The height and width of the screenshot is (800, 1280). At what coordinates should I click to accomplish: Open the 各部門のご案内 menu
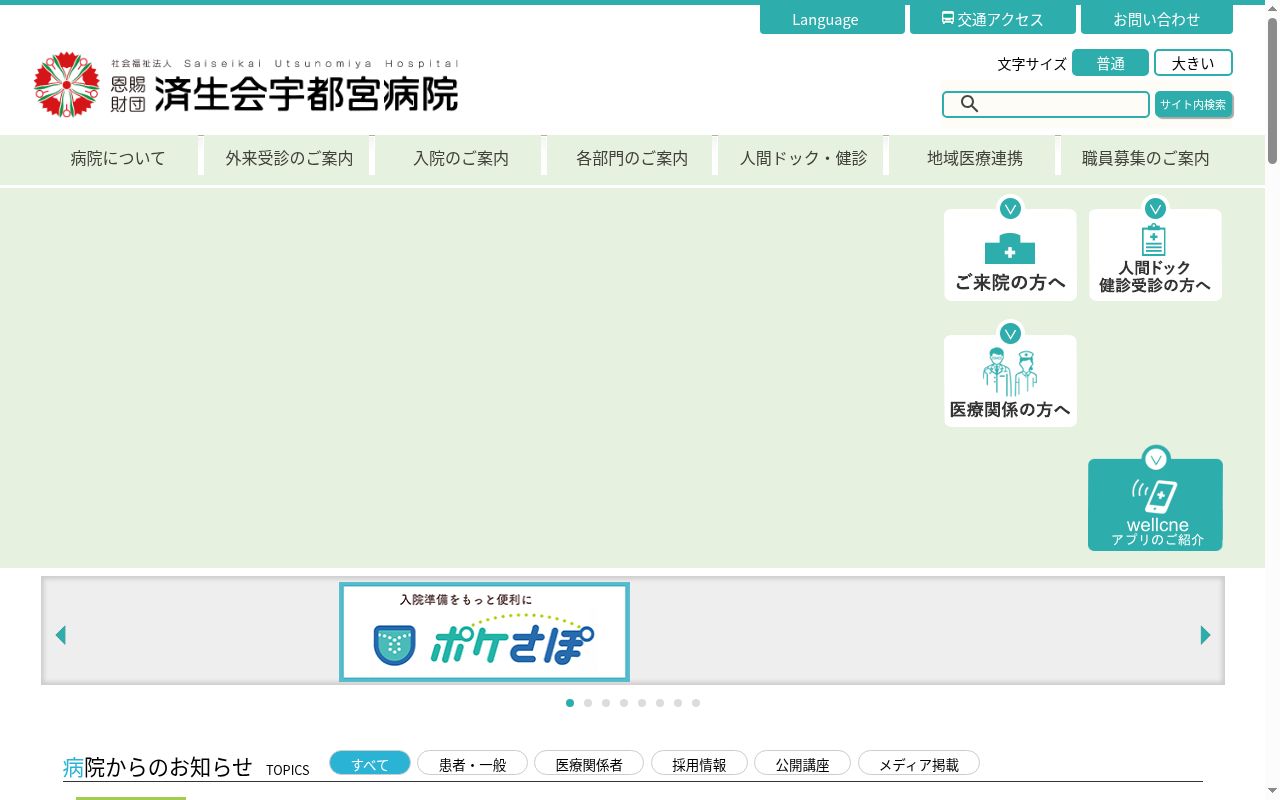point(632,158)
